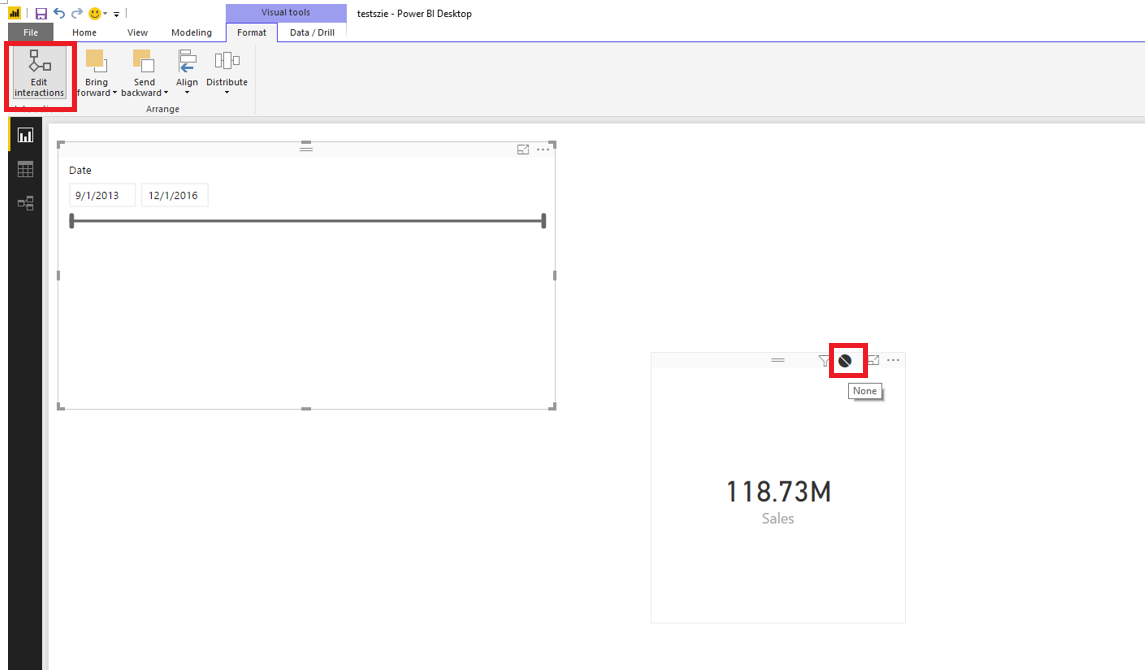Click the smiley feedback icon

pyautogui.click(x=94, y=13)
